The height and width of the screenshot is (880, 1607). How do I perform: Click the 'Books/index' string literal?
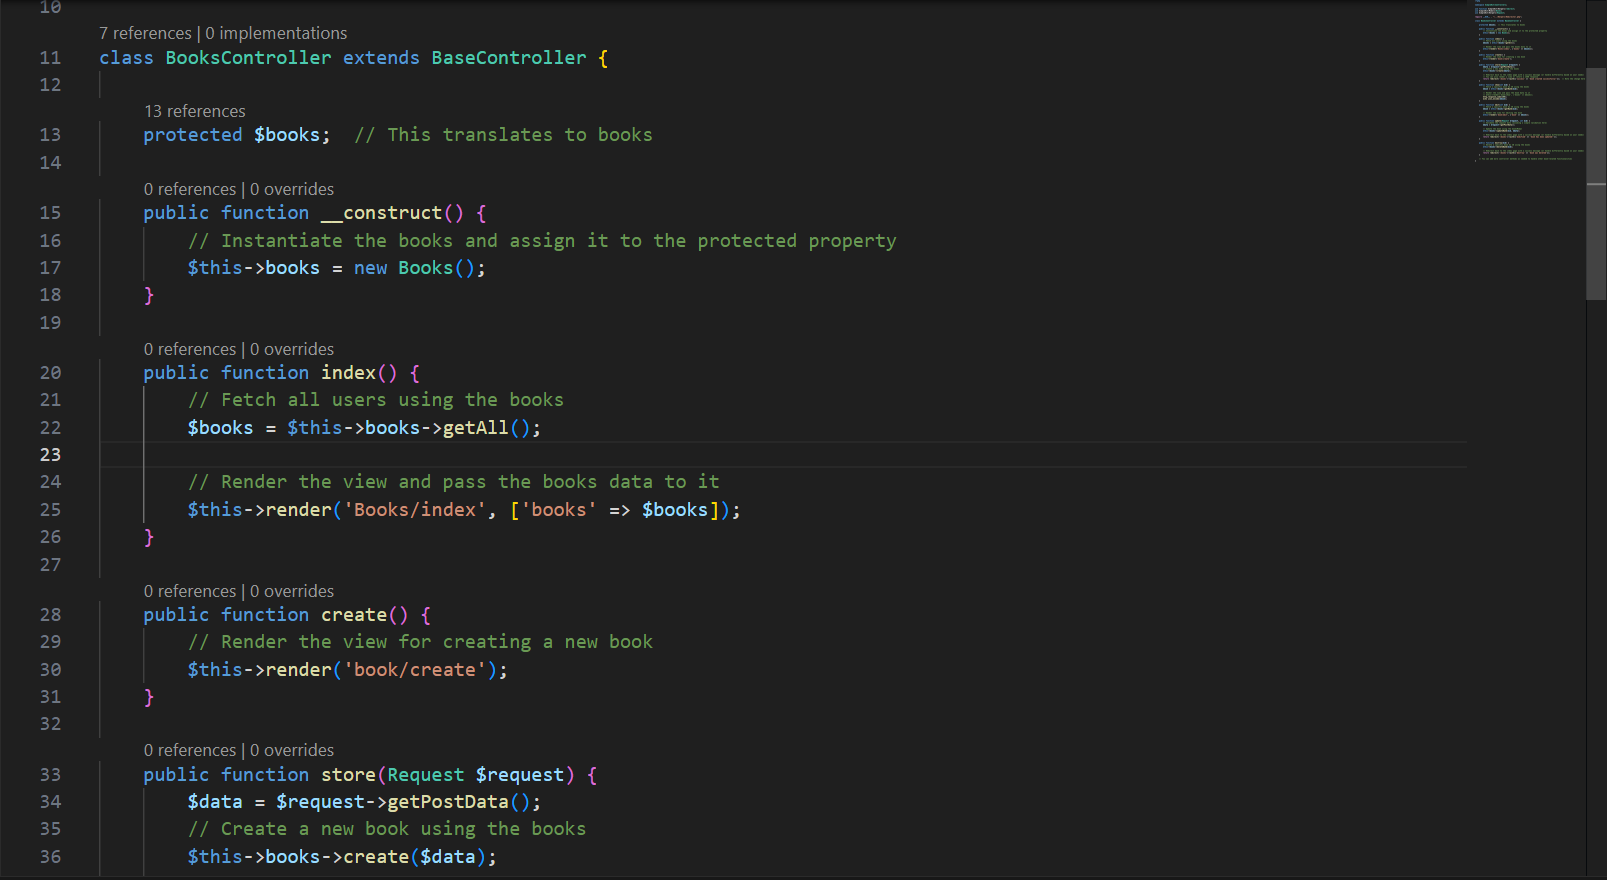pos(415,510)
